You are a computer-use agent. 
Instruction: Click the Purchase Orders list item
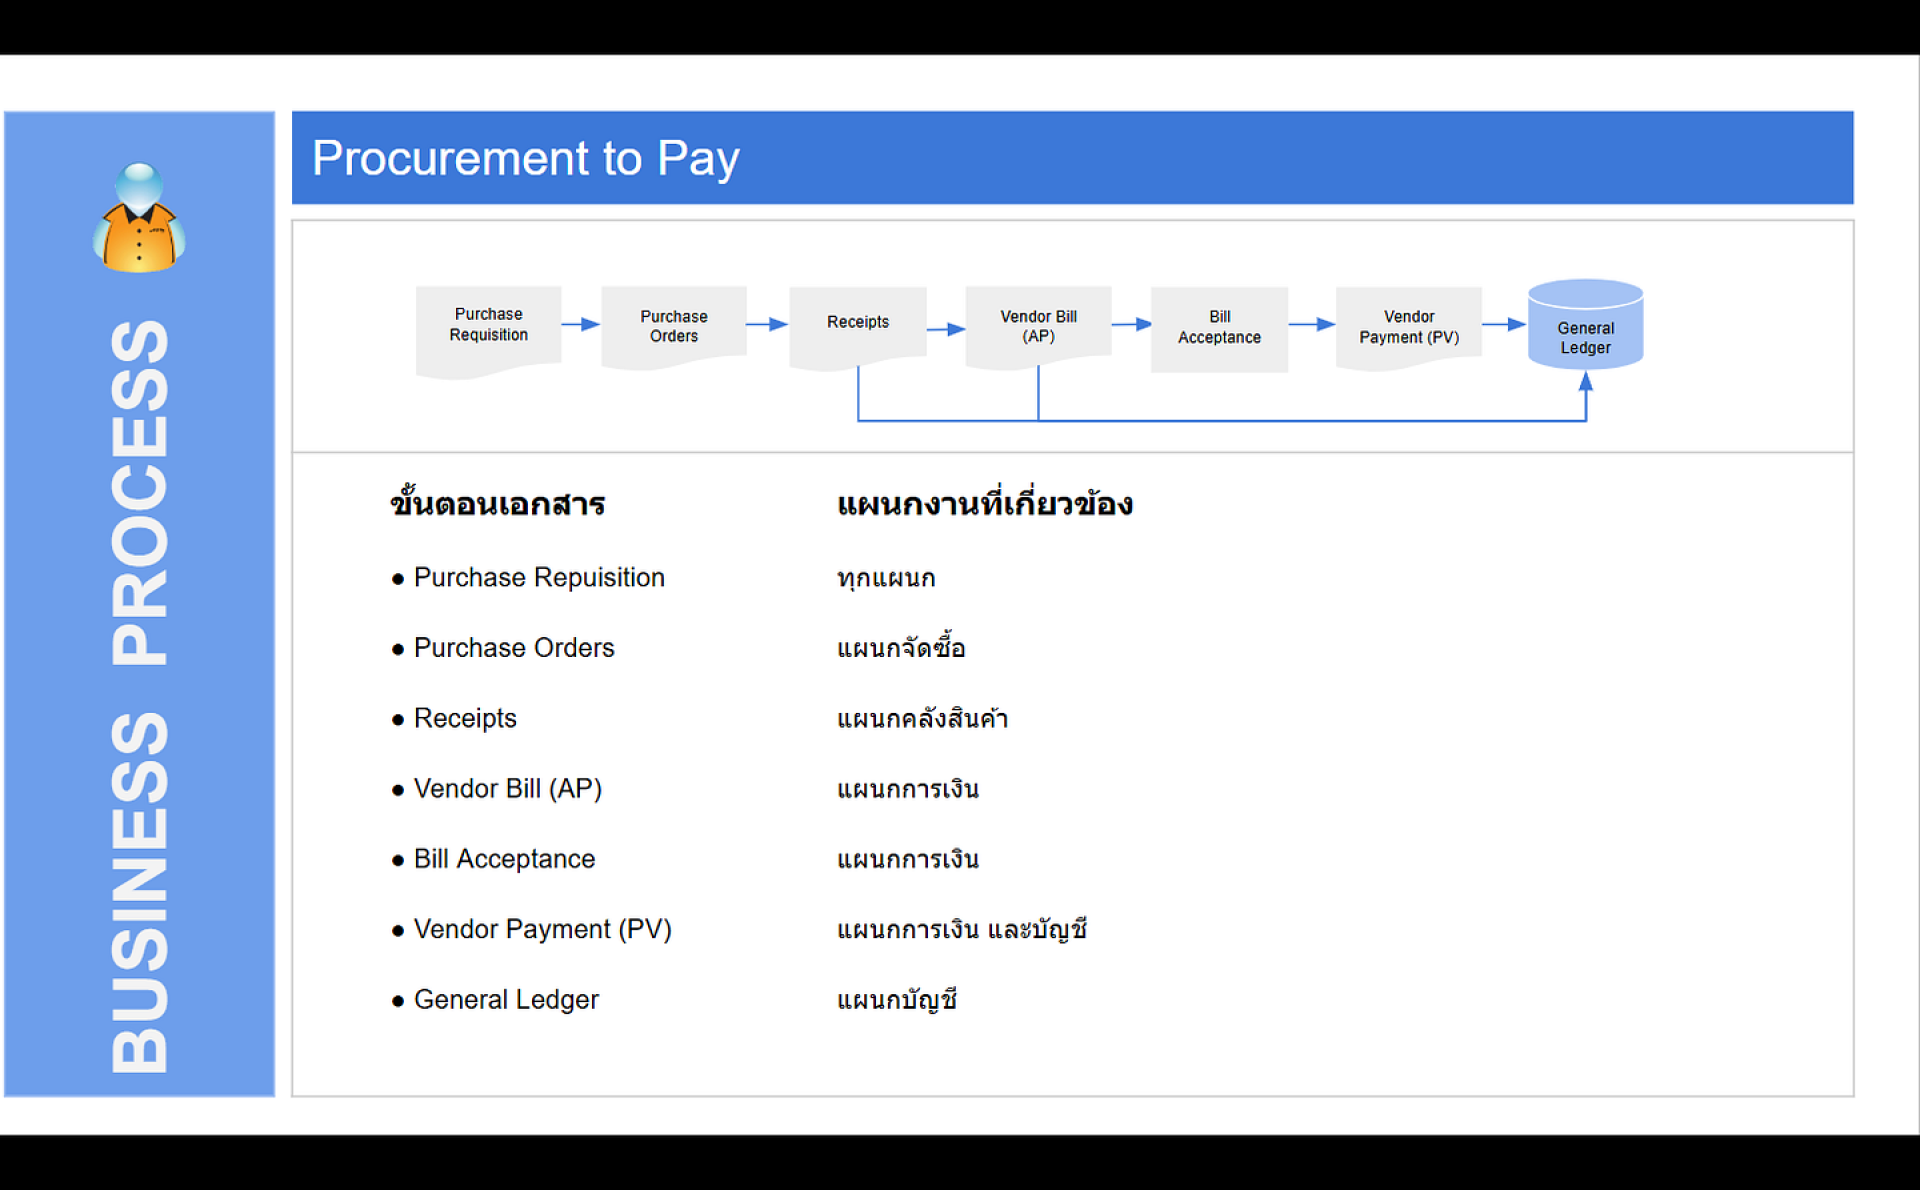[x=513, y=648]
